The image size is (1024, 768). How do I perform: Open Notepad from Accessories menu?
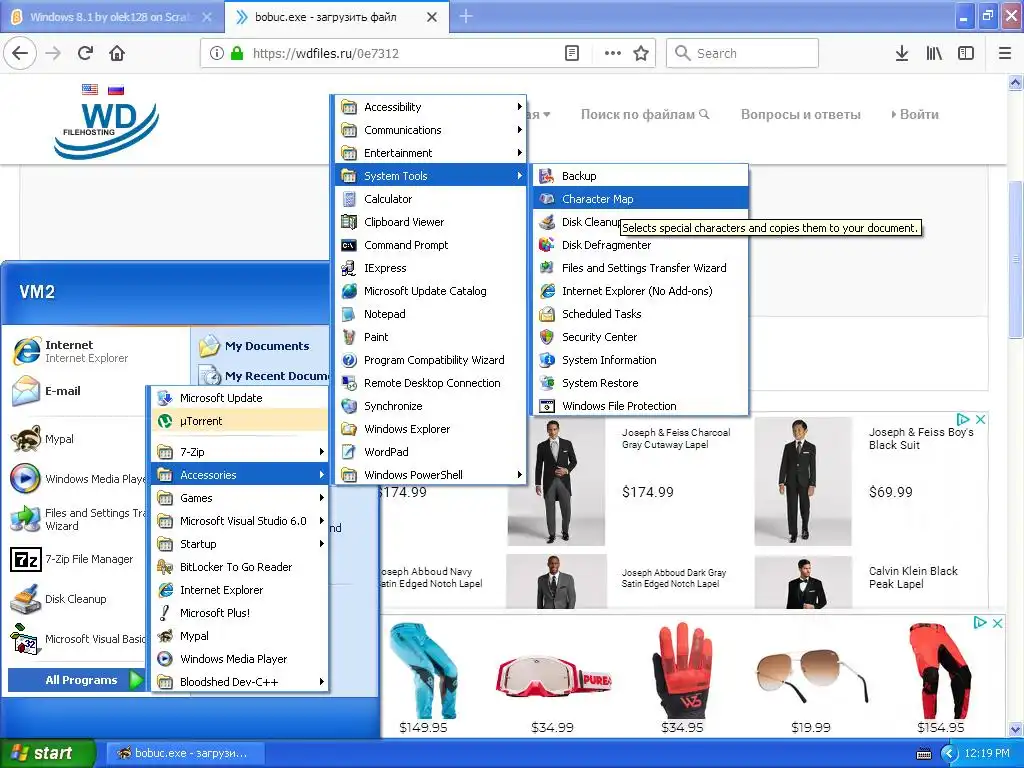(431, 314)
